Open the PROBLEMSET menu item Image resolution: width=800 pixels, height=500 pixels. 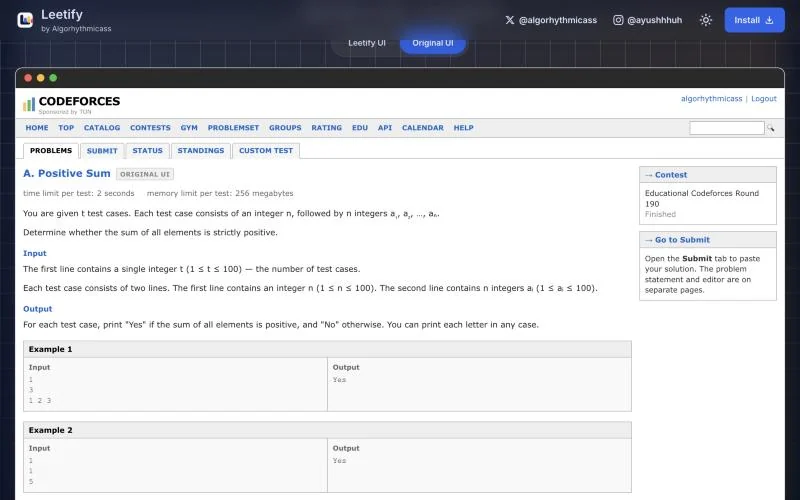pos(233,128)
